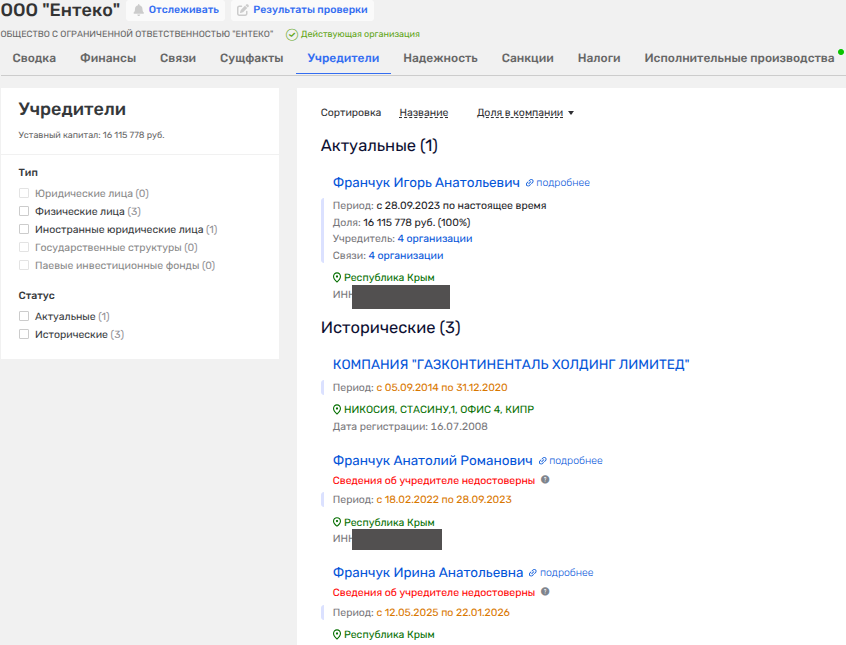The height and width of the screenshot is (645, 846).
Task: Click подробнее next to Франчук Анатолий Романович
Action: point(576,461)
